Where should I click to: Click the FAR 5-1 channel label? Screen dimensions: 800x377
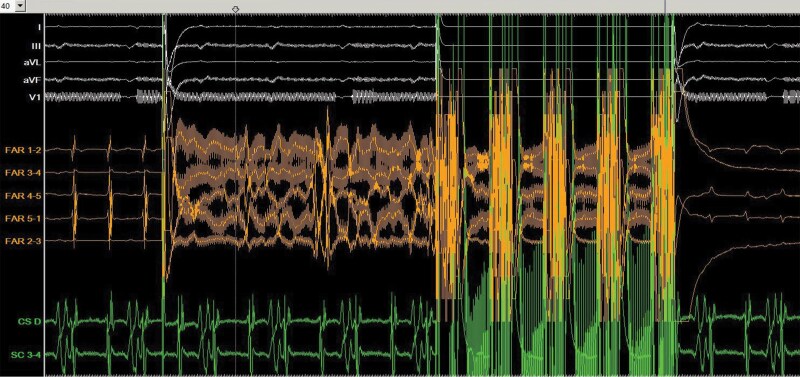23,218
